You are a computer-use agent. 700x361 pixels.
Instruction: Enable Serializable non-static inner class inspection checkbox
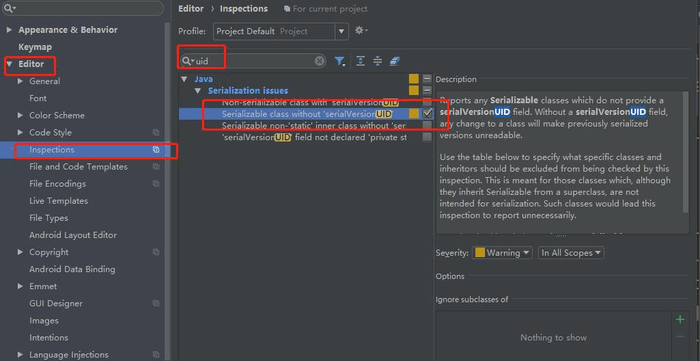click(x=427, y=125)
